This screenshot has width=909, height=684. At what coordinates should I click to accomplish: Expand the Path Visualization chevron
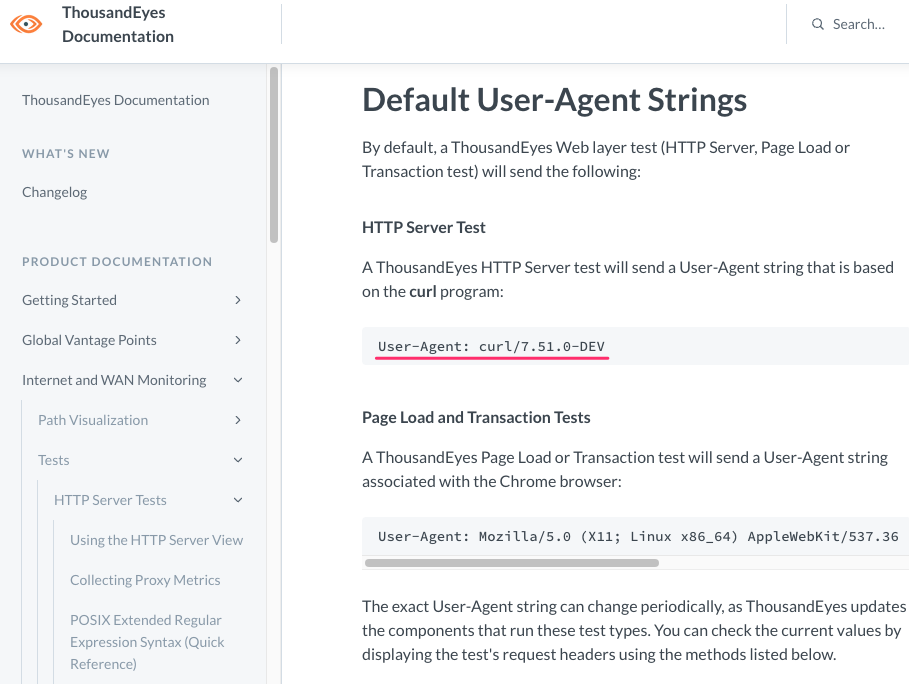[x=238, y=420]
